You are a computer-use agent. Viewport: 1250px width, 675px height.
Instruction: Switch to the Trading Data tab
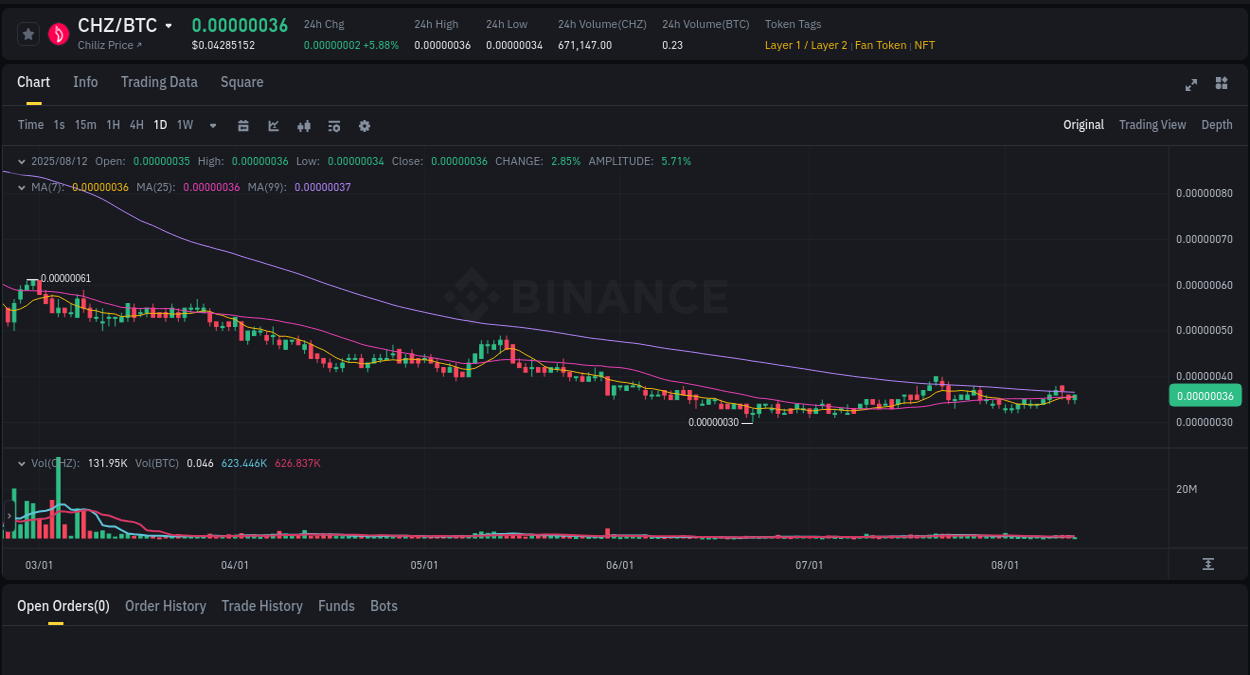coord(159,82)
